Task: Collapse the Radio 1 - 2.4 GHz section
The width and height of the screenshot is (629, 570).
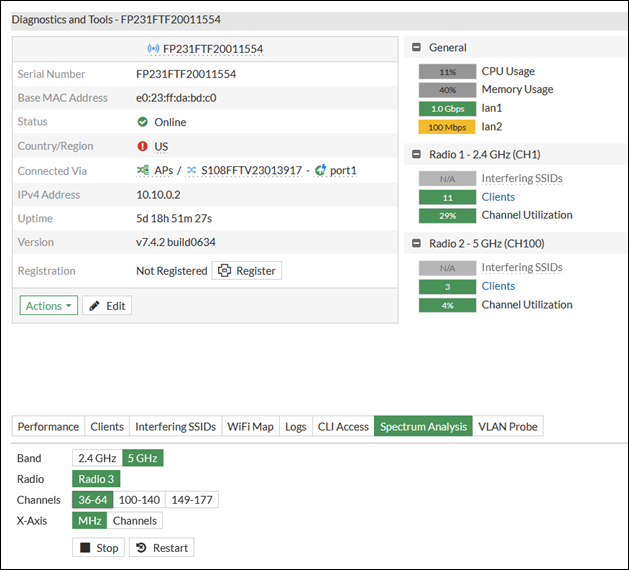Action: [415, 155]
